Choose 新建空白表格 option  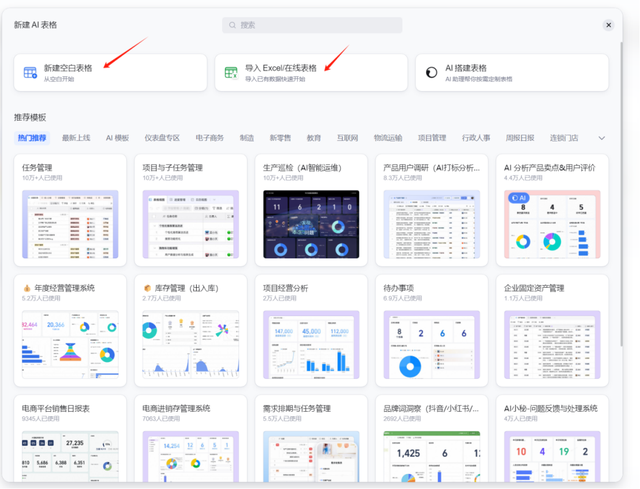click(x=110, y=73)
